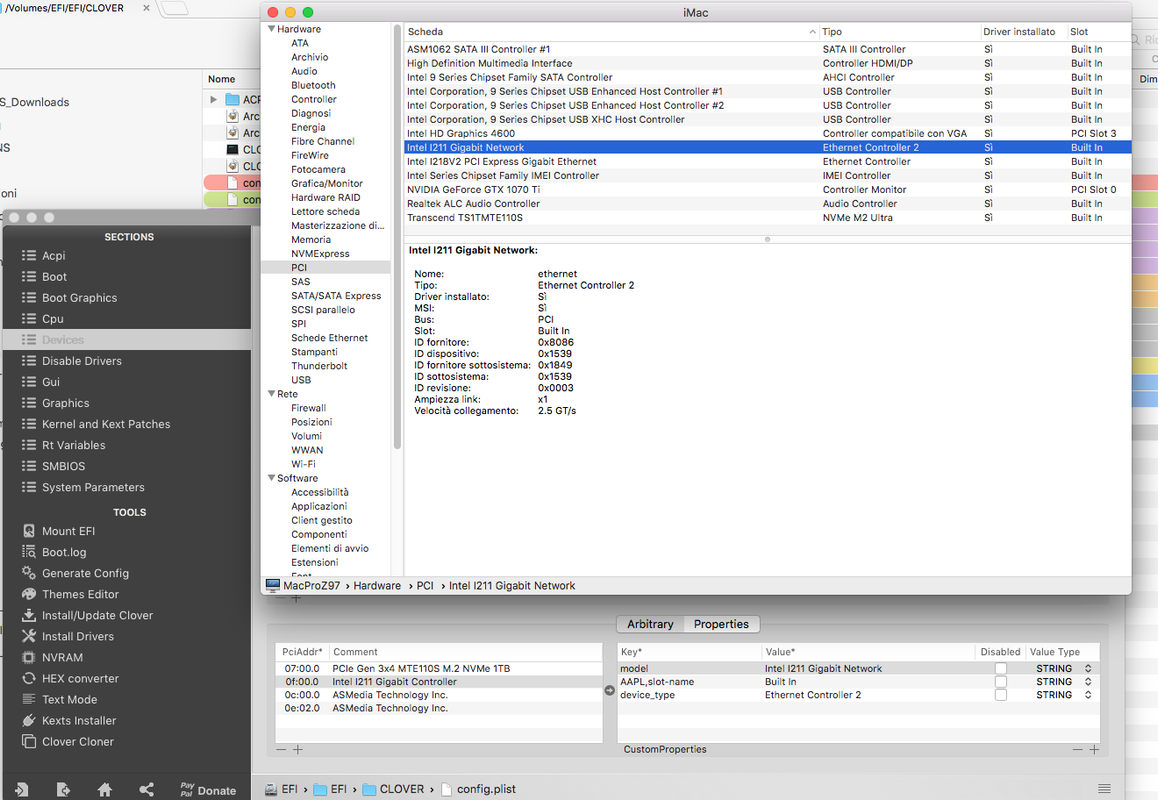The height and width of the screenshot is (800, 1158).
Task: Go to the Cpu section
Action: click(52, 319)
